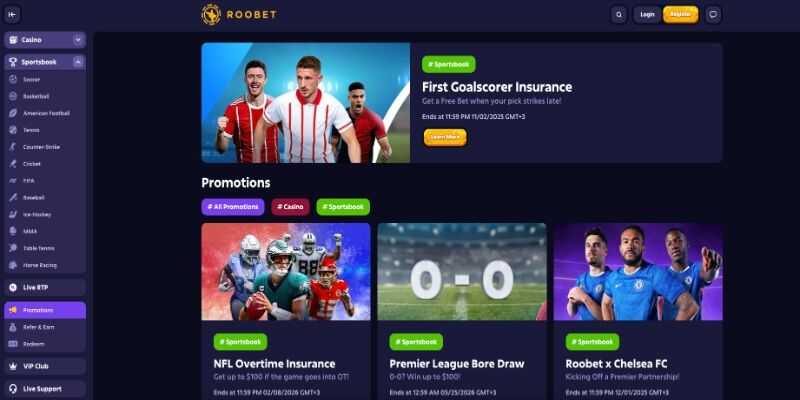Expand the Casino menu chevron
The image size is (800, 400).
point(78,40)
